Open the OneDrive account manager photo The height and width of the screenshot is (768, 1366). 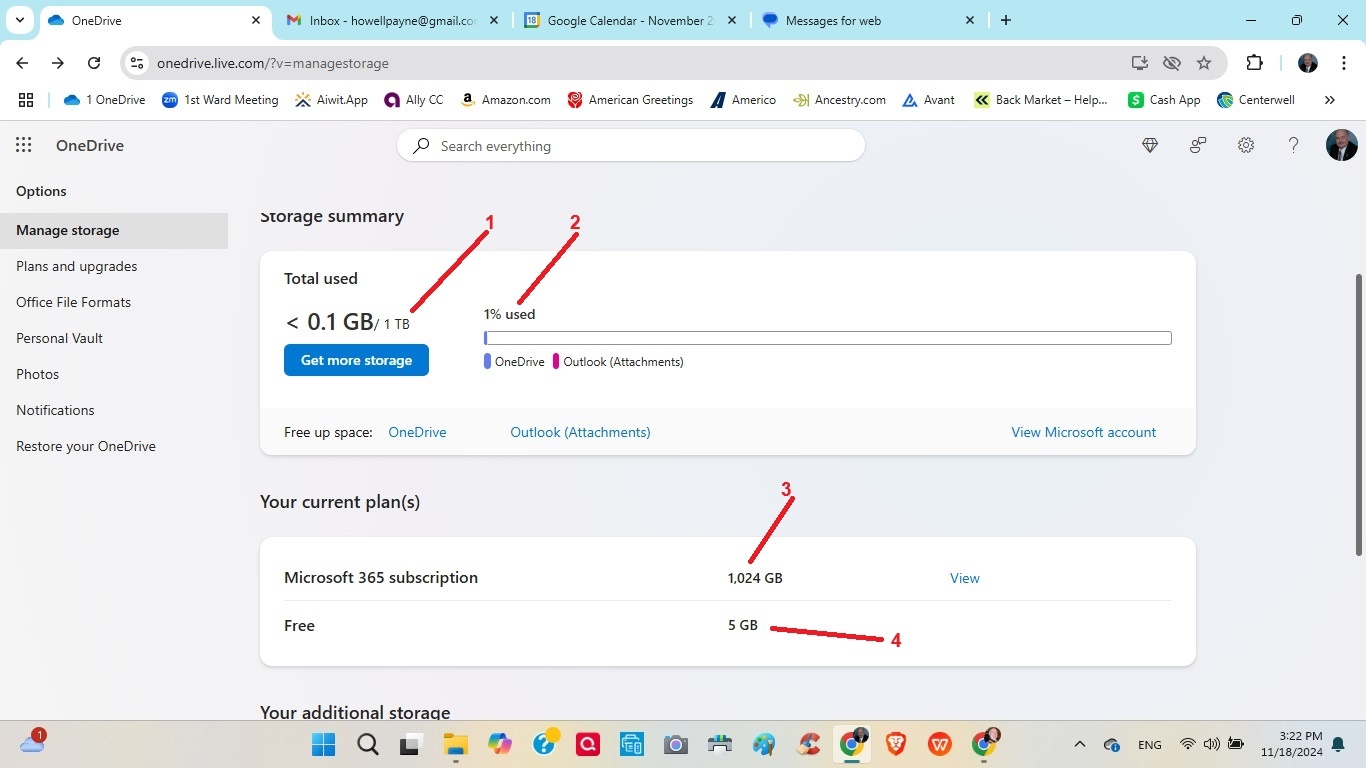1341,145
